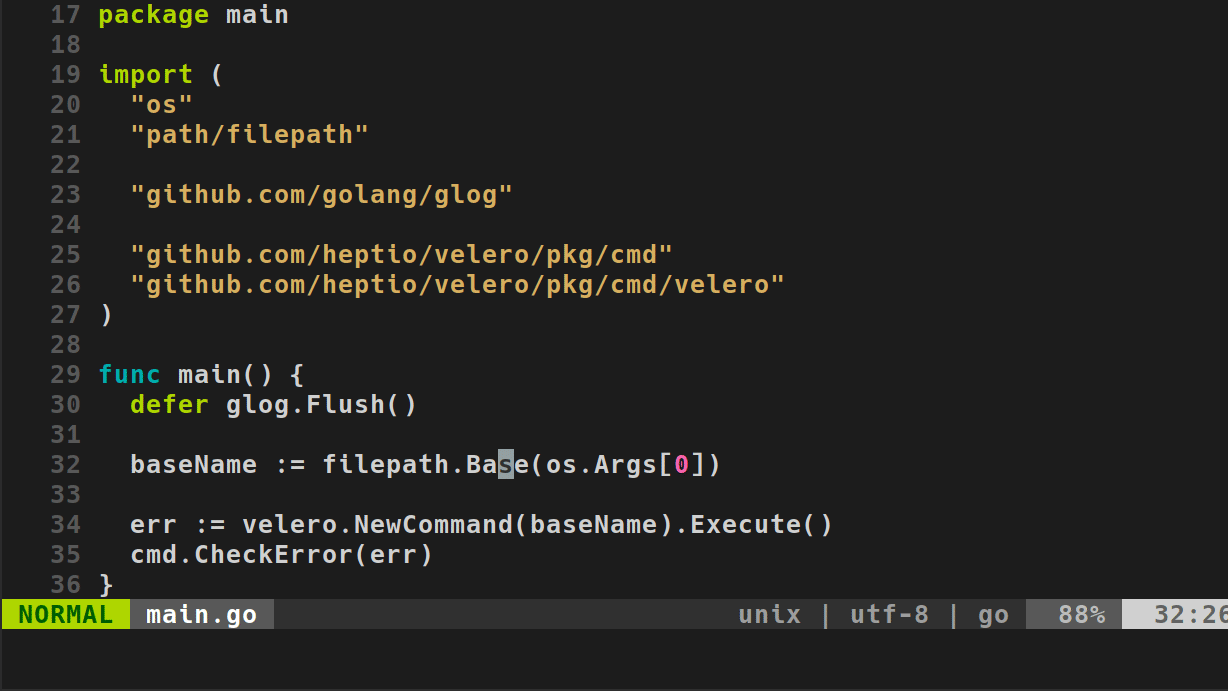Place cursor on the import keyword
Viewport: 1228px width, 691px height.
(x=145, y=75)
